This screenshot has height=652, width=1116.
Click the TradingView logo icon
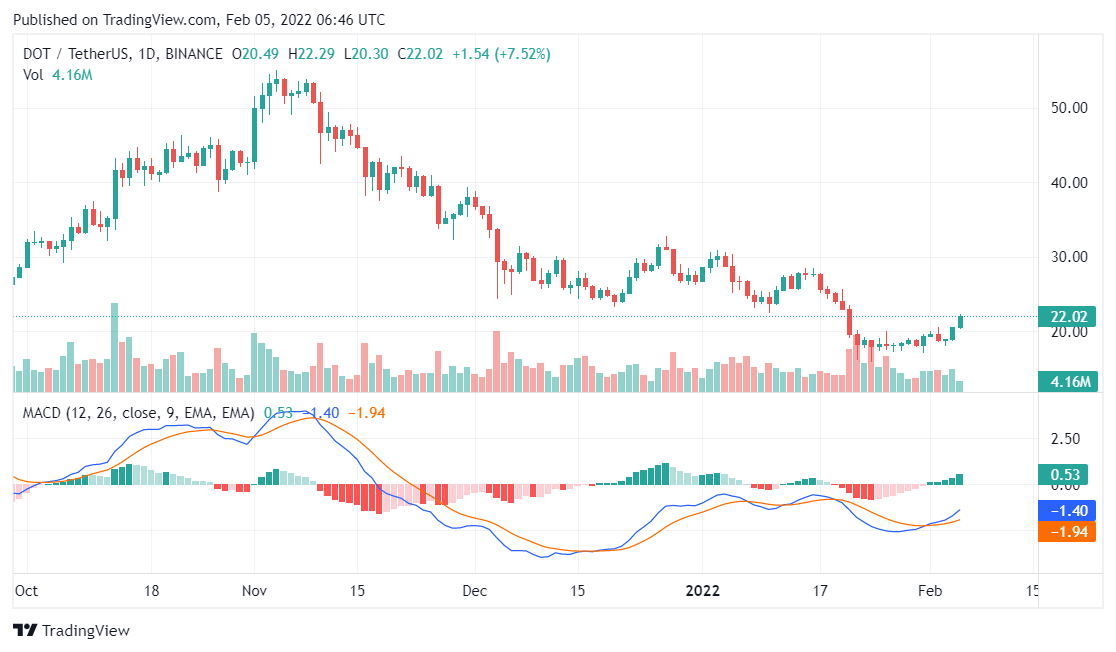pos(25,631)
